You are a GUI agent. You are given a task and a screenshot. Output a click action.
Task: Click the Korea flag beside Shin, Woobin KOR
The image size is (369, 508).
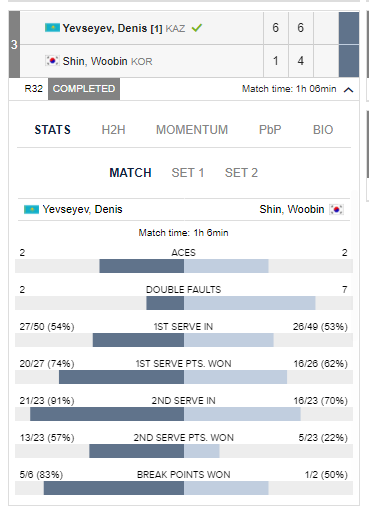click(x=52, y=61)
